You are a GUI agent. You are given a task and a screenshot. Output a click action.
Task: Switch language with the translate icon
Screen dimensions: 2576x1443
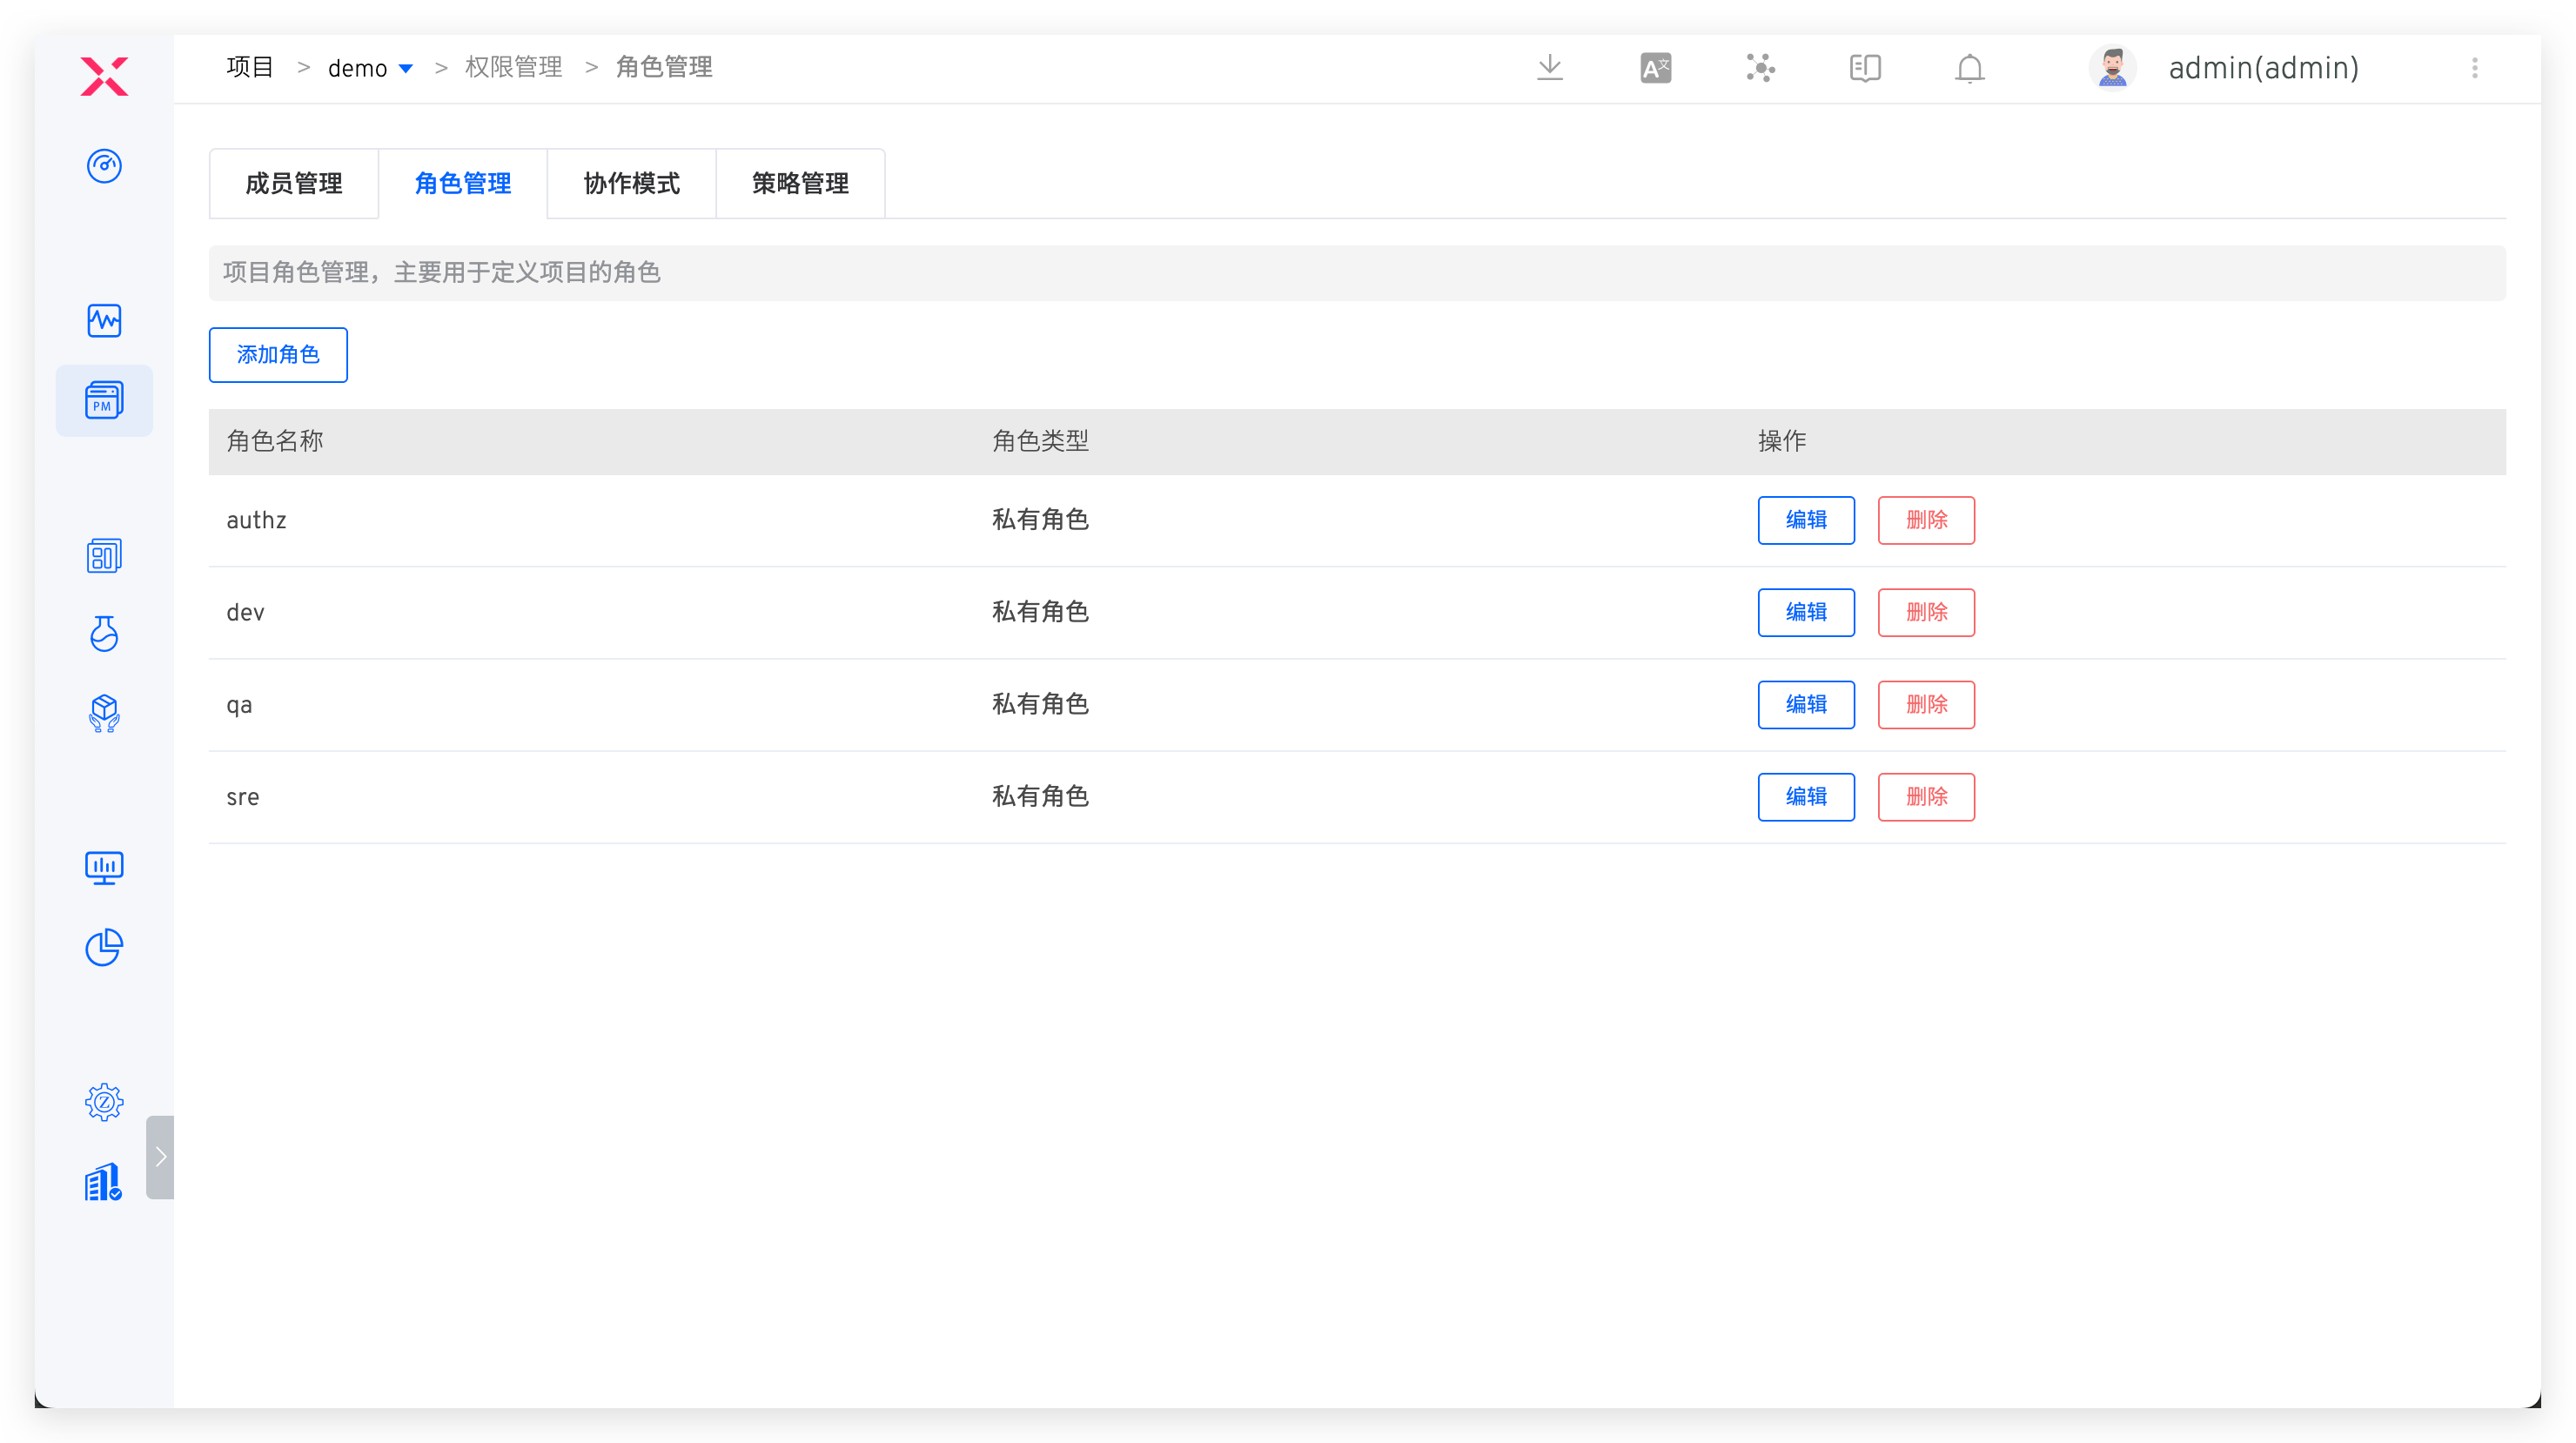(1655, 68)
